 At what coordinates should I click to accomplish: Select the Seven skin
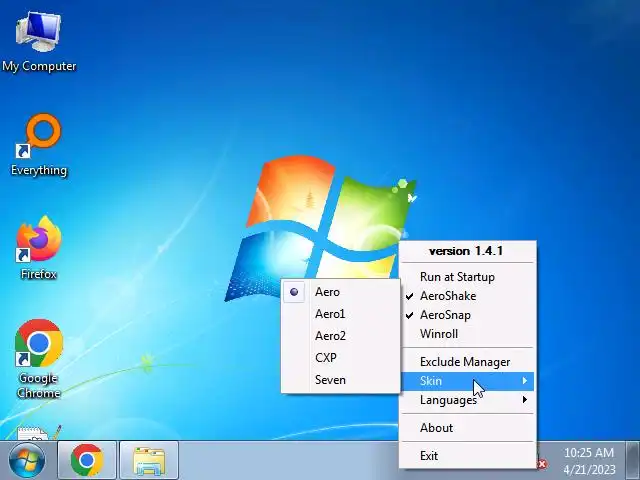(340, 380)
